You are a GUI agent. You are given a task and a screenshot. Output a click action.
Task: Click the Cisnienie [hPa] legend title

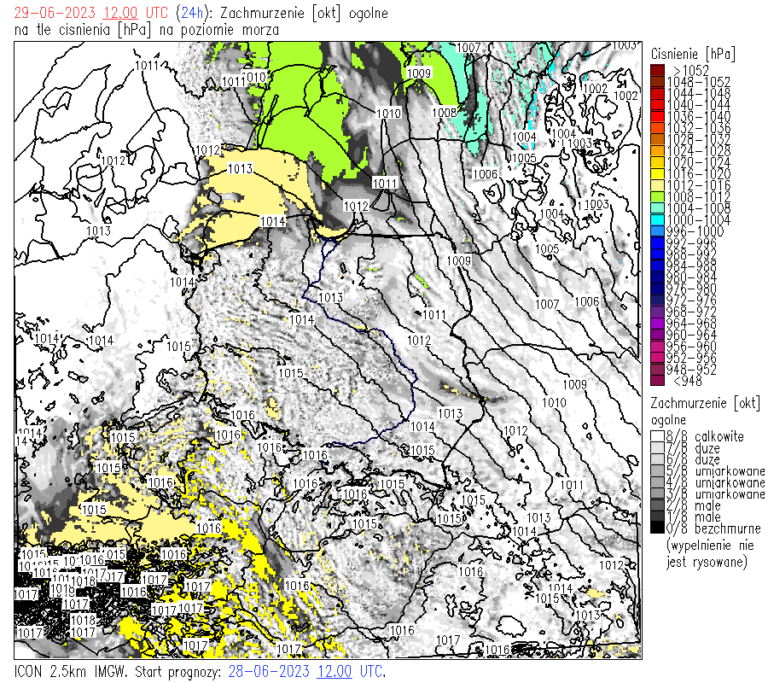(692, 52)
